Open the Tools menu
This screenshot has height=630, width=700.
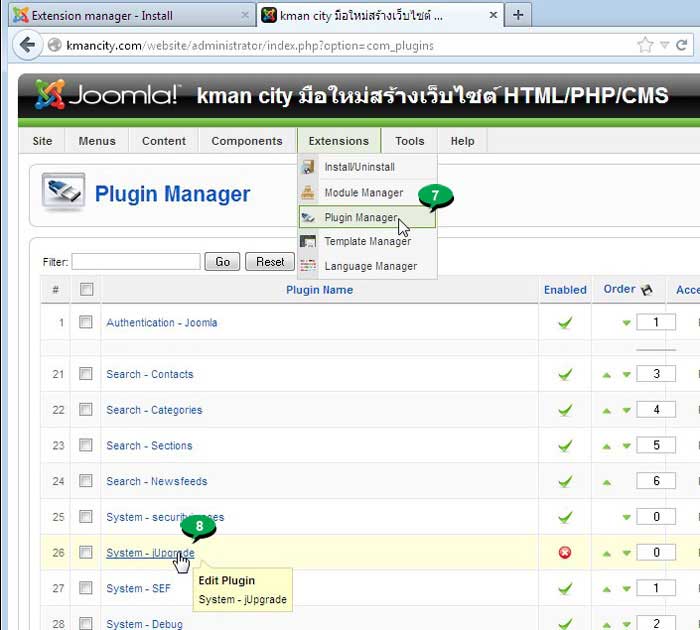click(410, 141)
